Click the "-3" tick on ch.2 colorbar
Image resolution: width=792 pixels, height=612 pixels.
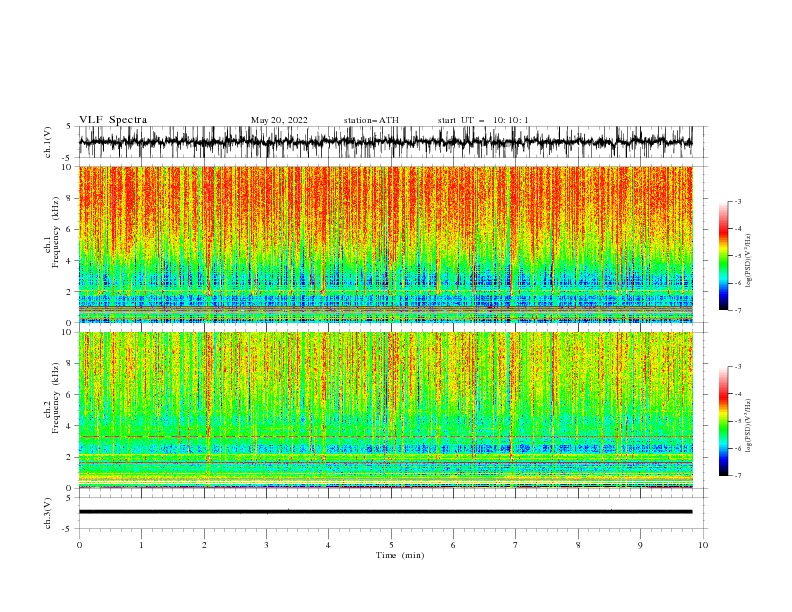point(738,367)
